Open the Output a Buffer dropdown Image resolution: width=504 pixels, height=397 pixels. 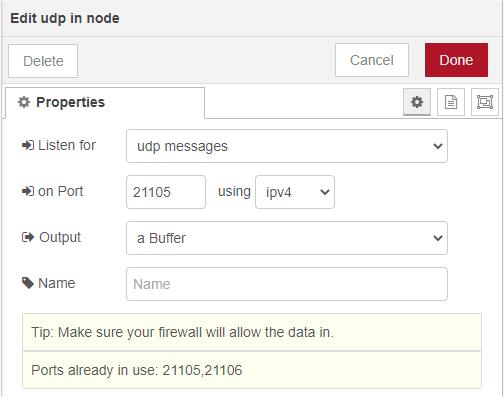(x=287, y=238)
